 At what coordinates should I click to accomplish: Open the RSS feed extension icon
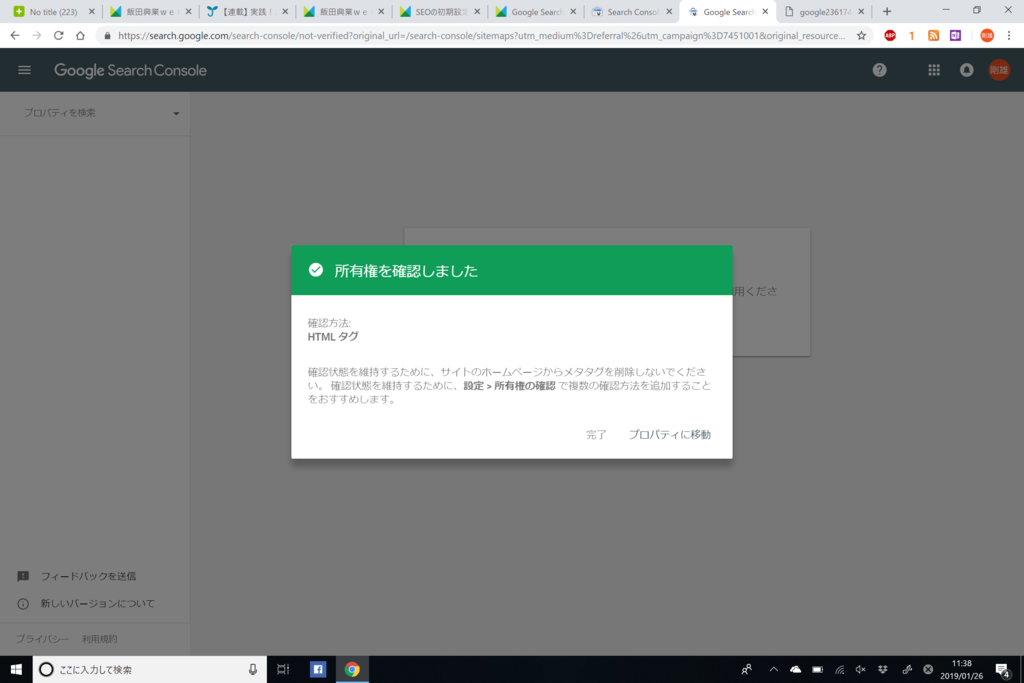(933, 35)
